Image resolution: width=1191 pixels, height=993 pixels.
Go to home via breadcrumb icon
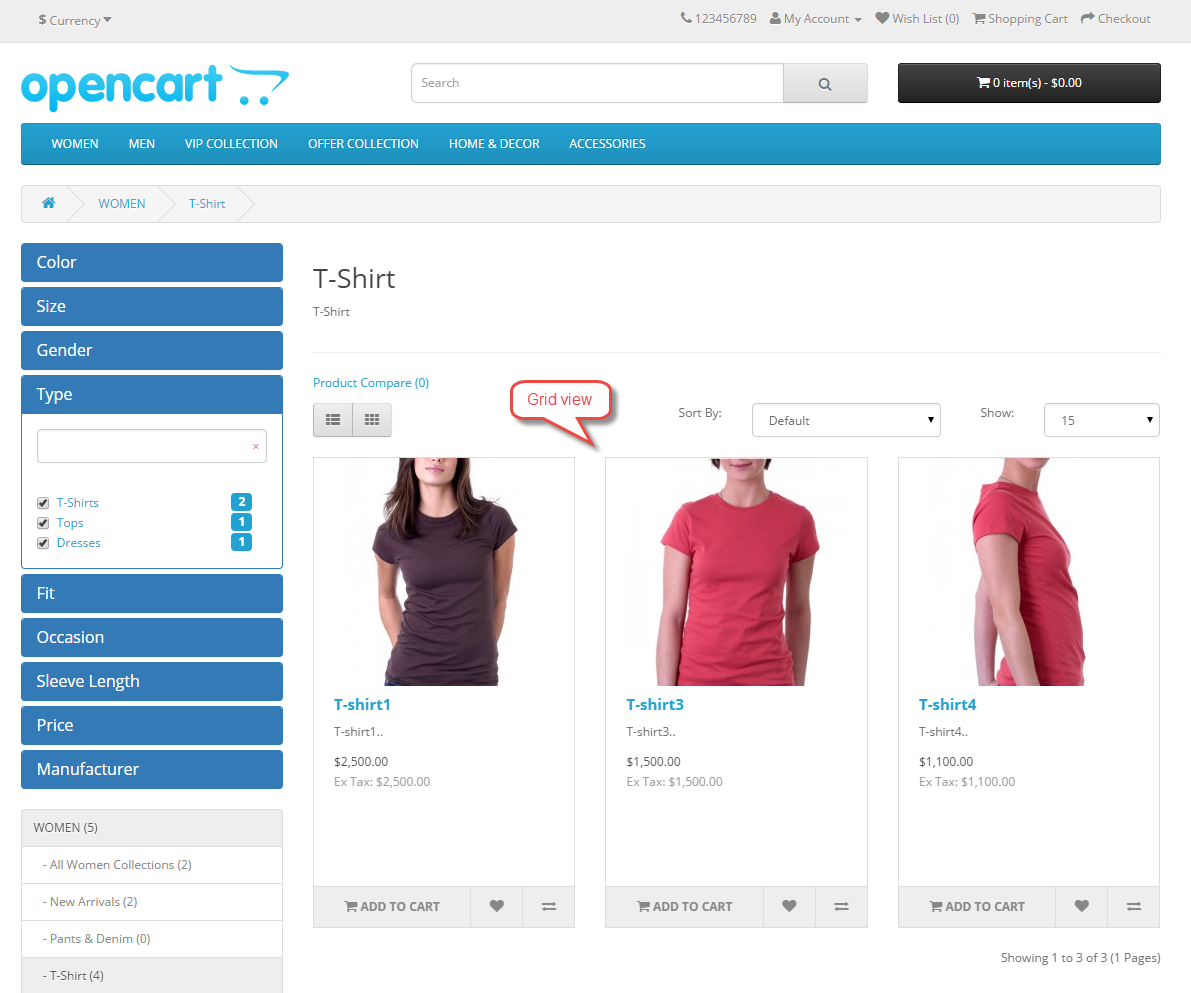[x=49, y=203]
